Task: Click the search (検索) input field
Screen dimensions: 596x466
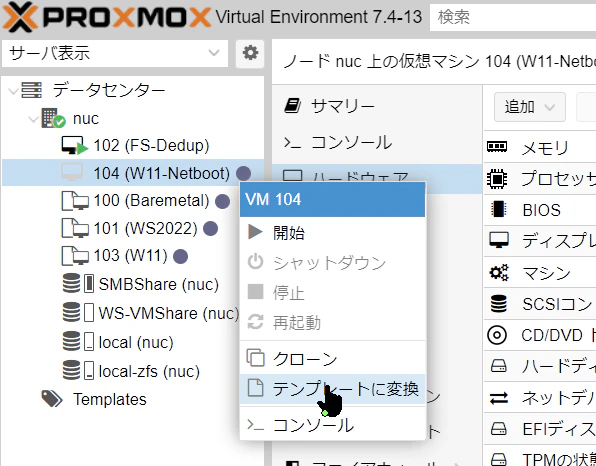Action: [x=513, y=17]
